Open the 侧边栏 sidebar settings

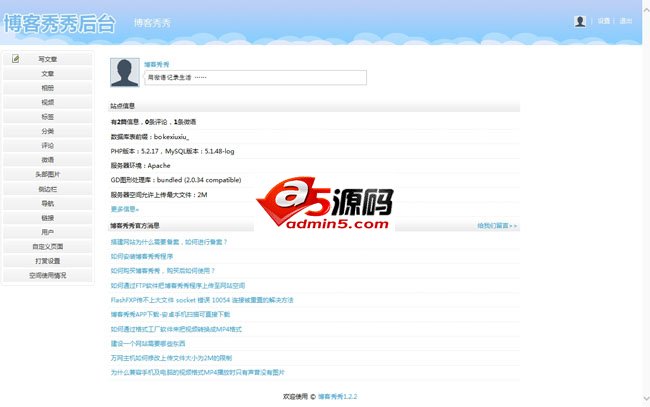coord(48,189)
